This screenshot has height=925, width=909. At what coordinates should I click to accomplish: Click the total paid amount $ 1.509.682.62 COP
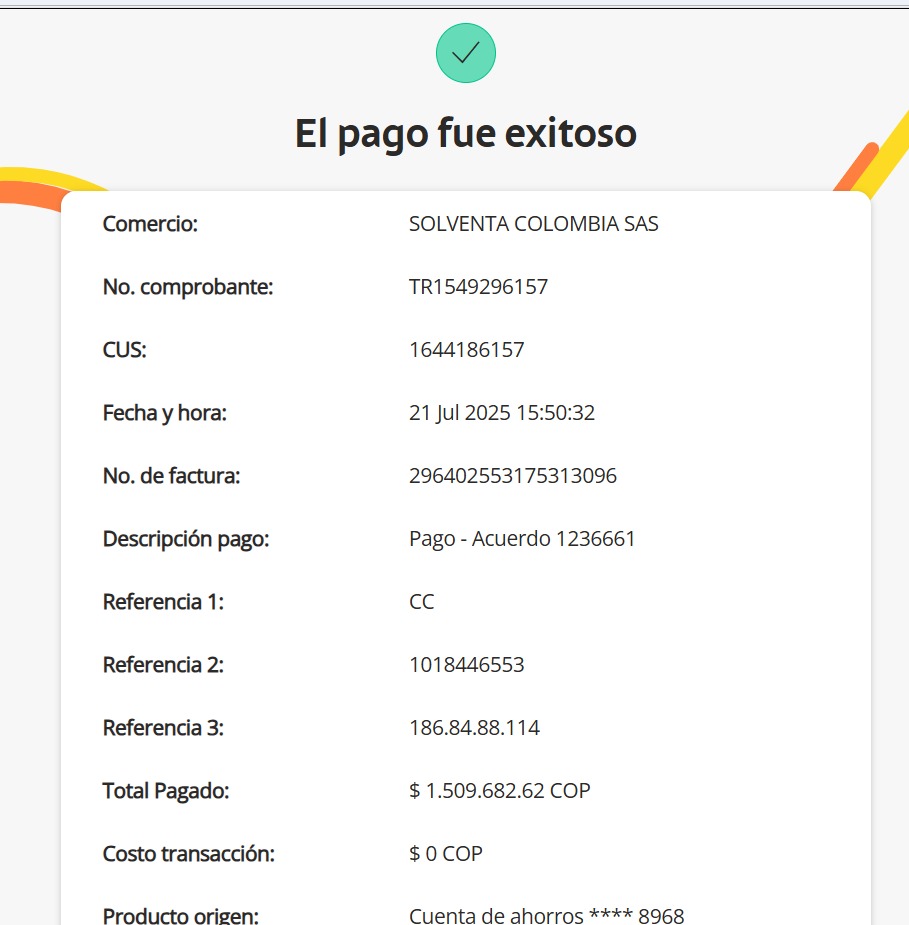(x=499, y=791)
